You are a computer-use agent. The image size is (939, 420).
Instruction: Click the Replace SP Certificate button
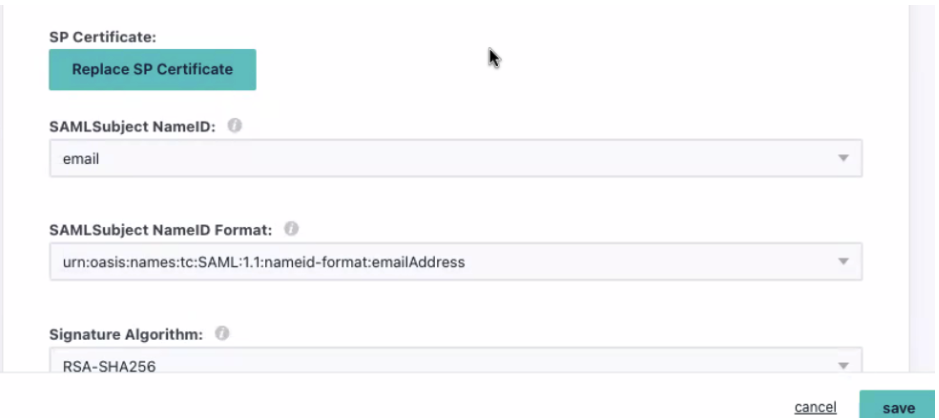152,70
